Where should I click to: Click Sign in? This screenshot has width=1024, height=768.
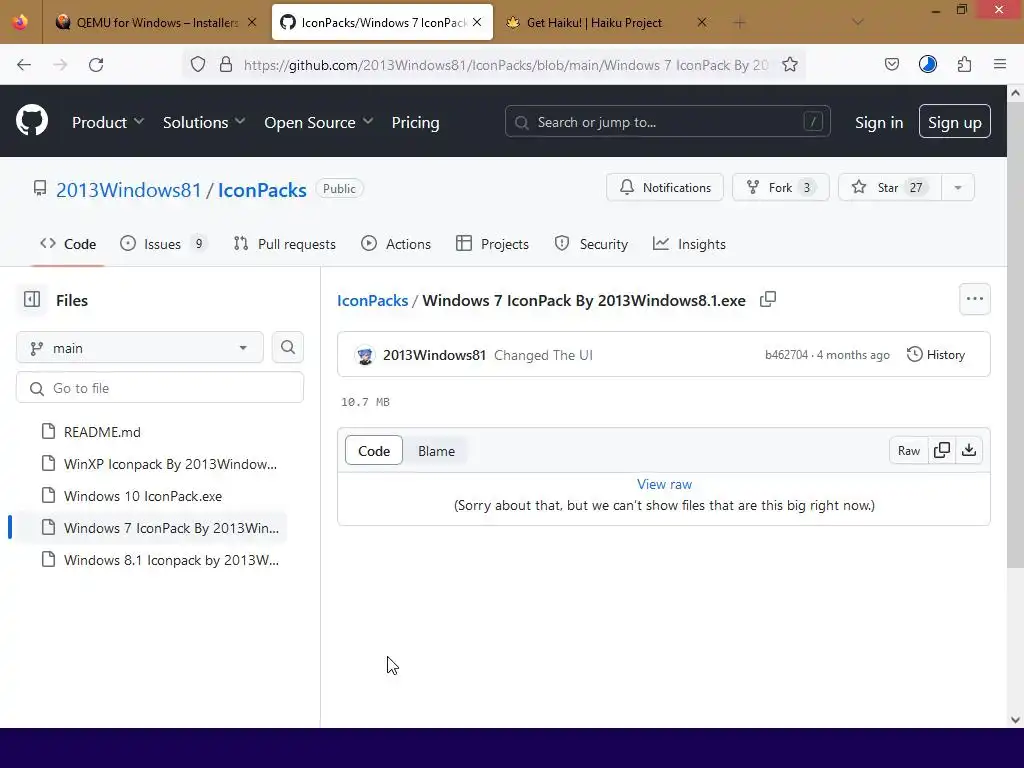click(879, 122)
